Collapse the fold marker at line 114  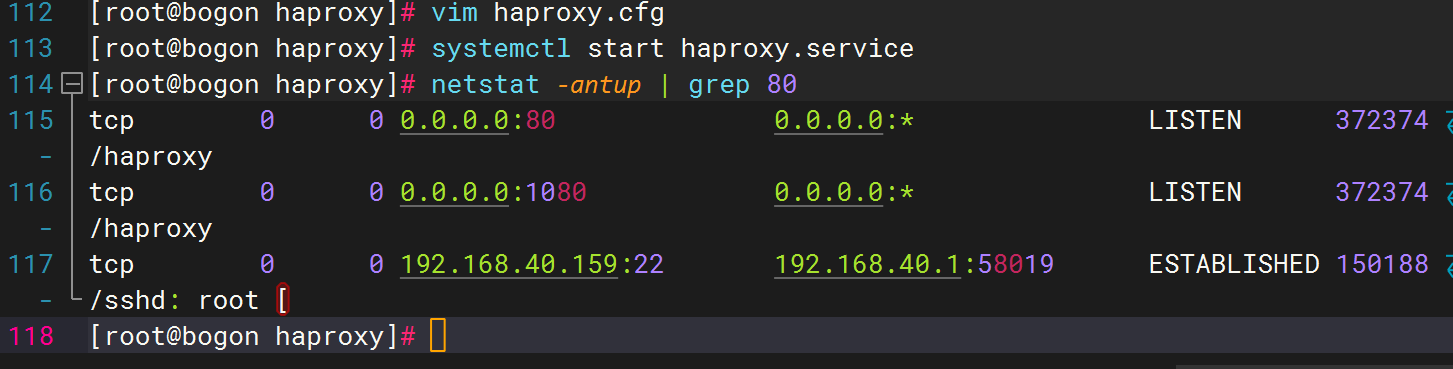click(x=71, y=85)
